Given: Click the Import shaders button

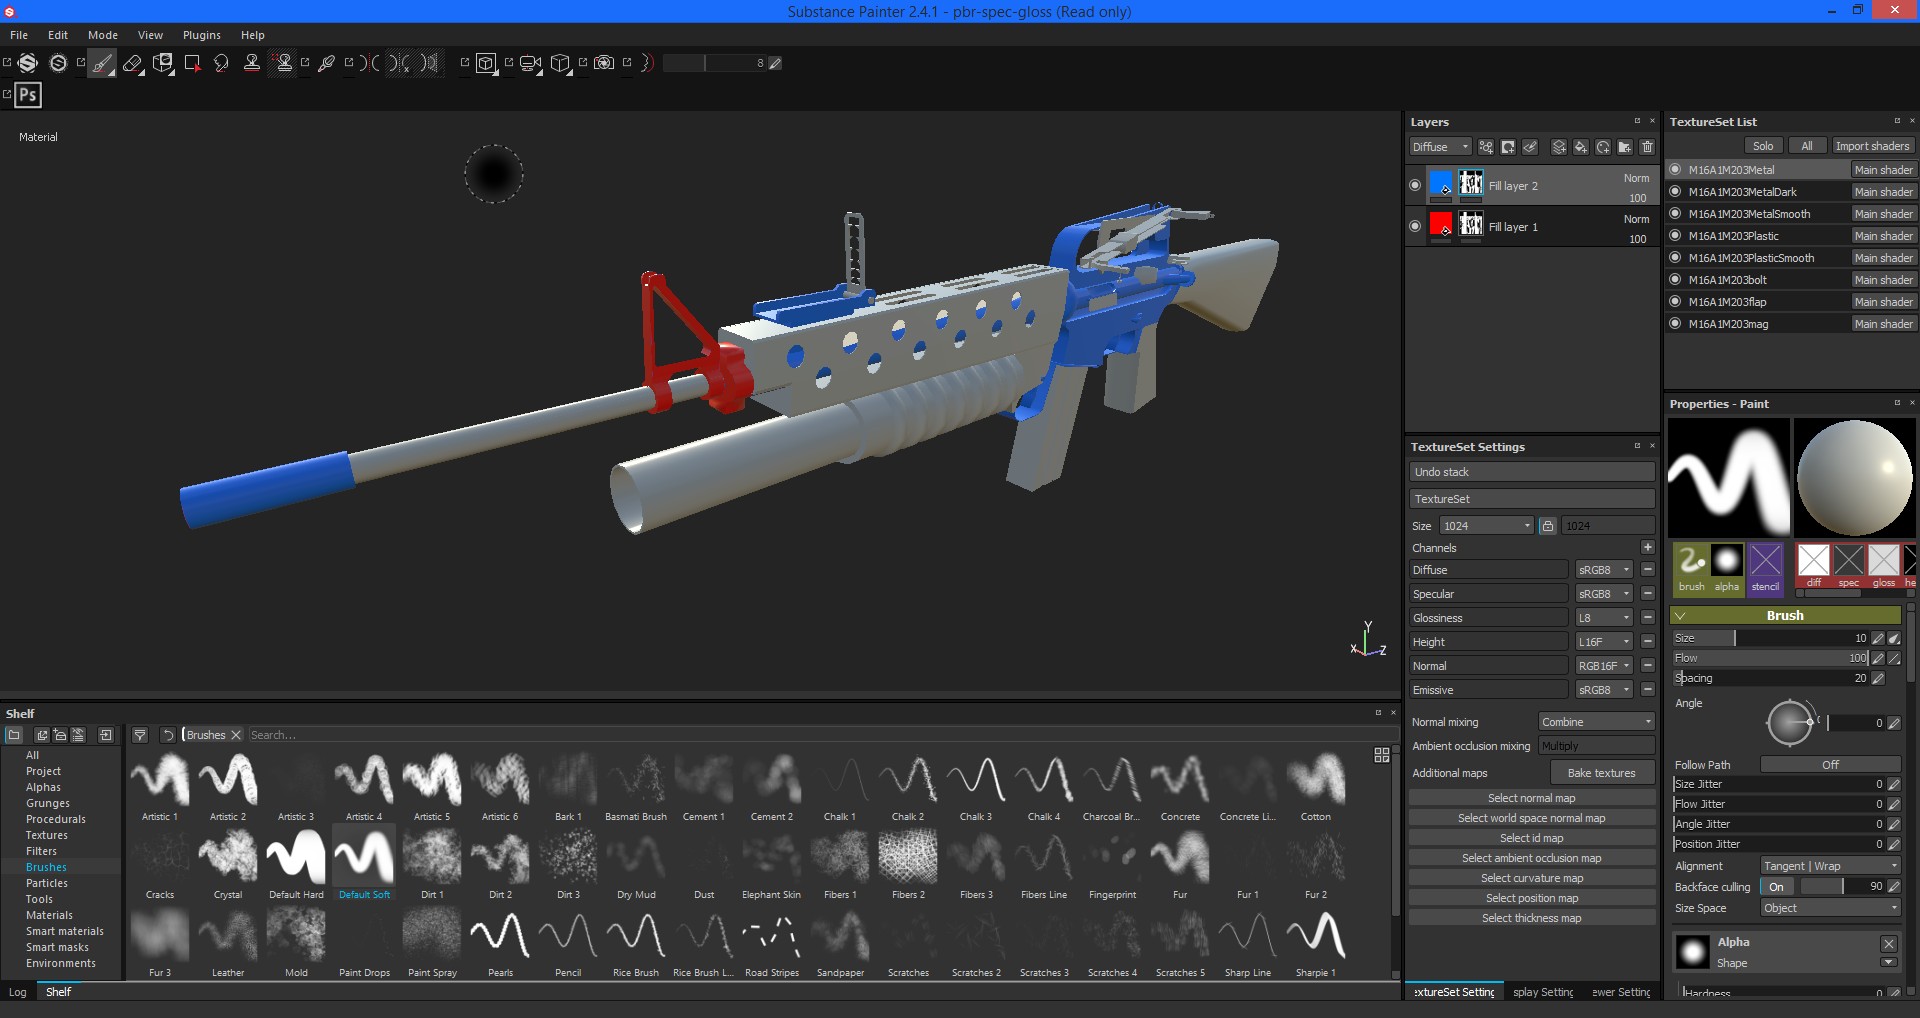Looking at the screenshot, I should 1872,146.
